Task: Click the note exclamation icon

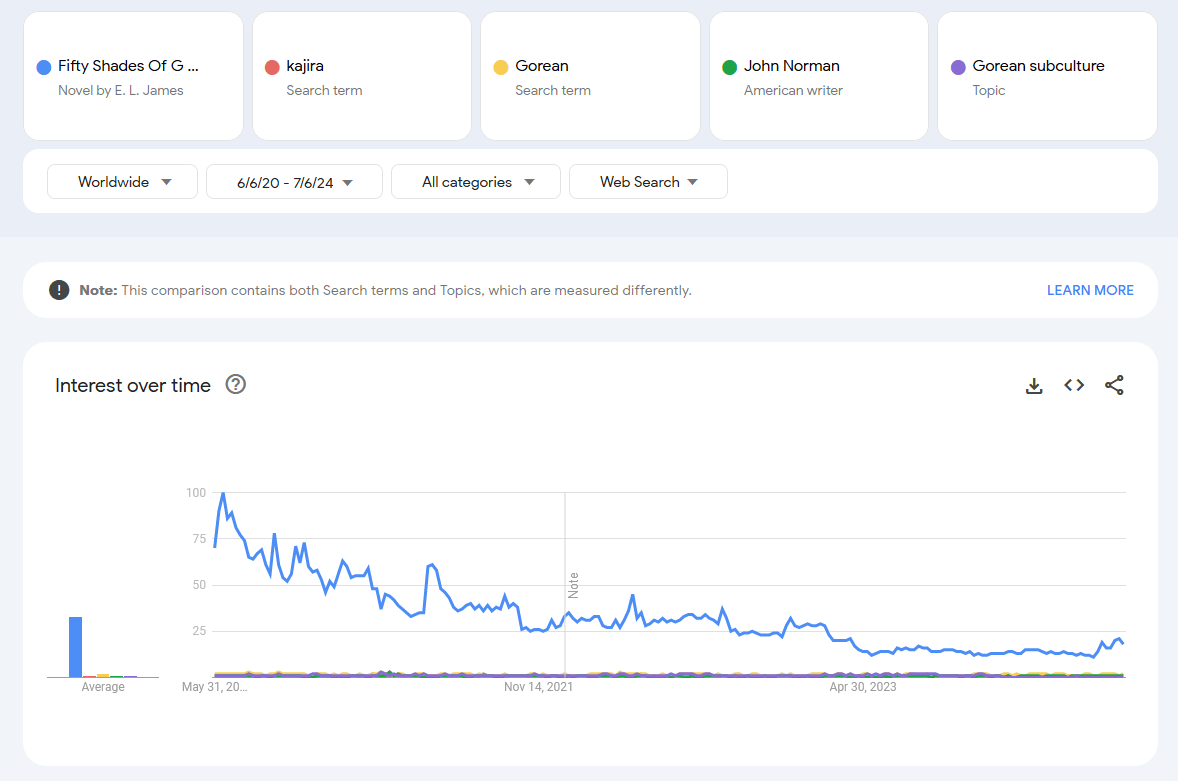Action: [59, 290]
